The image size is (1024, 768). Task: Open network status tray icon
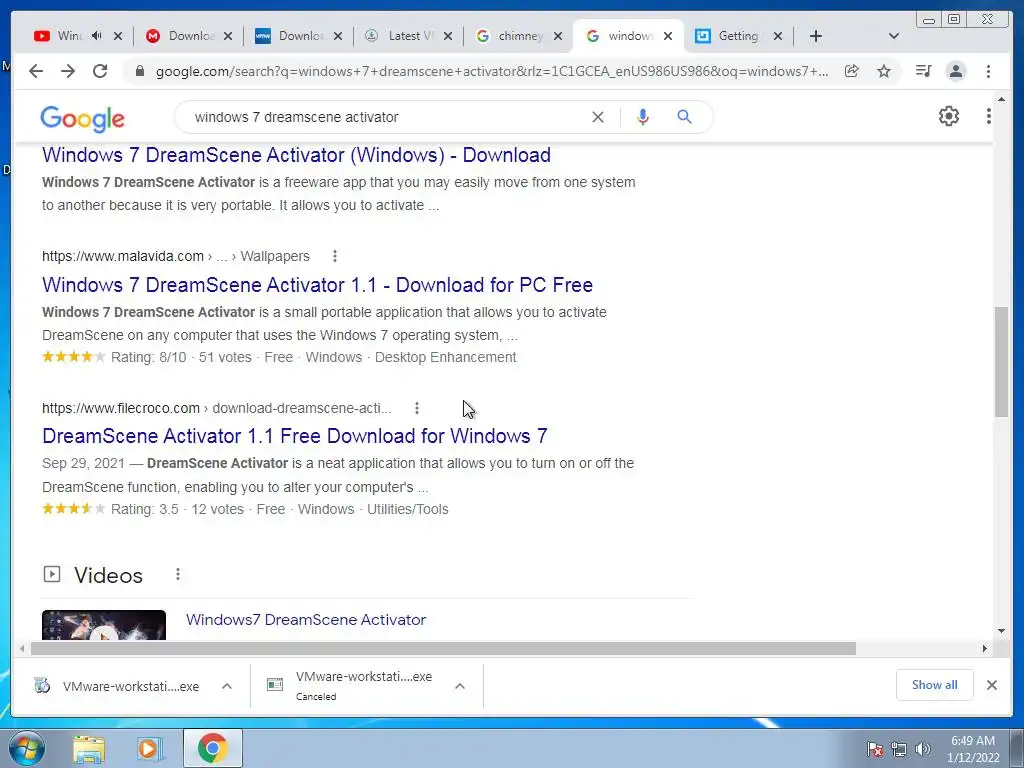coord(899,749)
